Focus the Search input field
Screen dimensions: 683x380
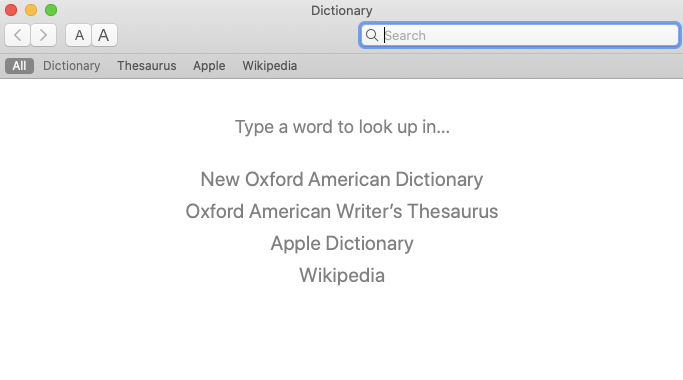[519, 35]
